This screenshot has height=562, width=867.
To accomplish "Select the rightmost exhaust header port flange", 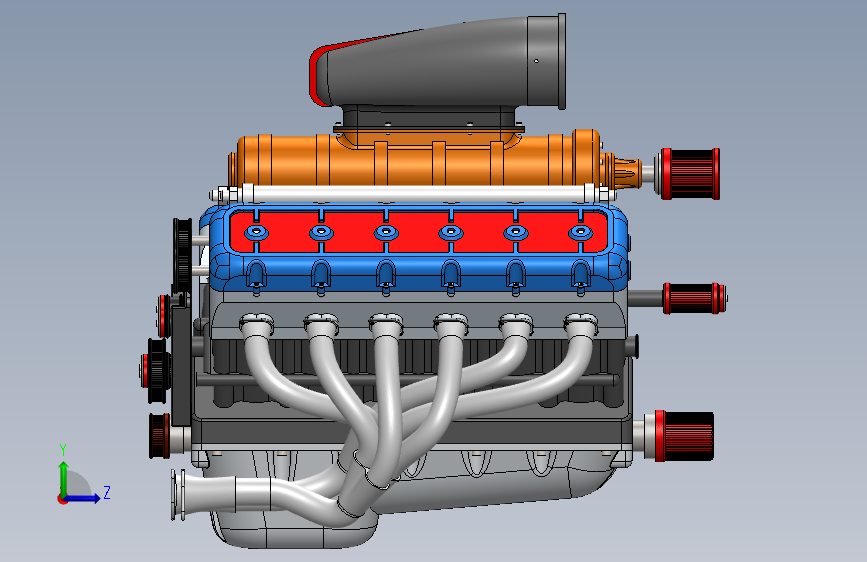I will (x=581, y=320).
